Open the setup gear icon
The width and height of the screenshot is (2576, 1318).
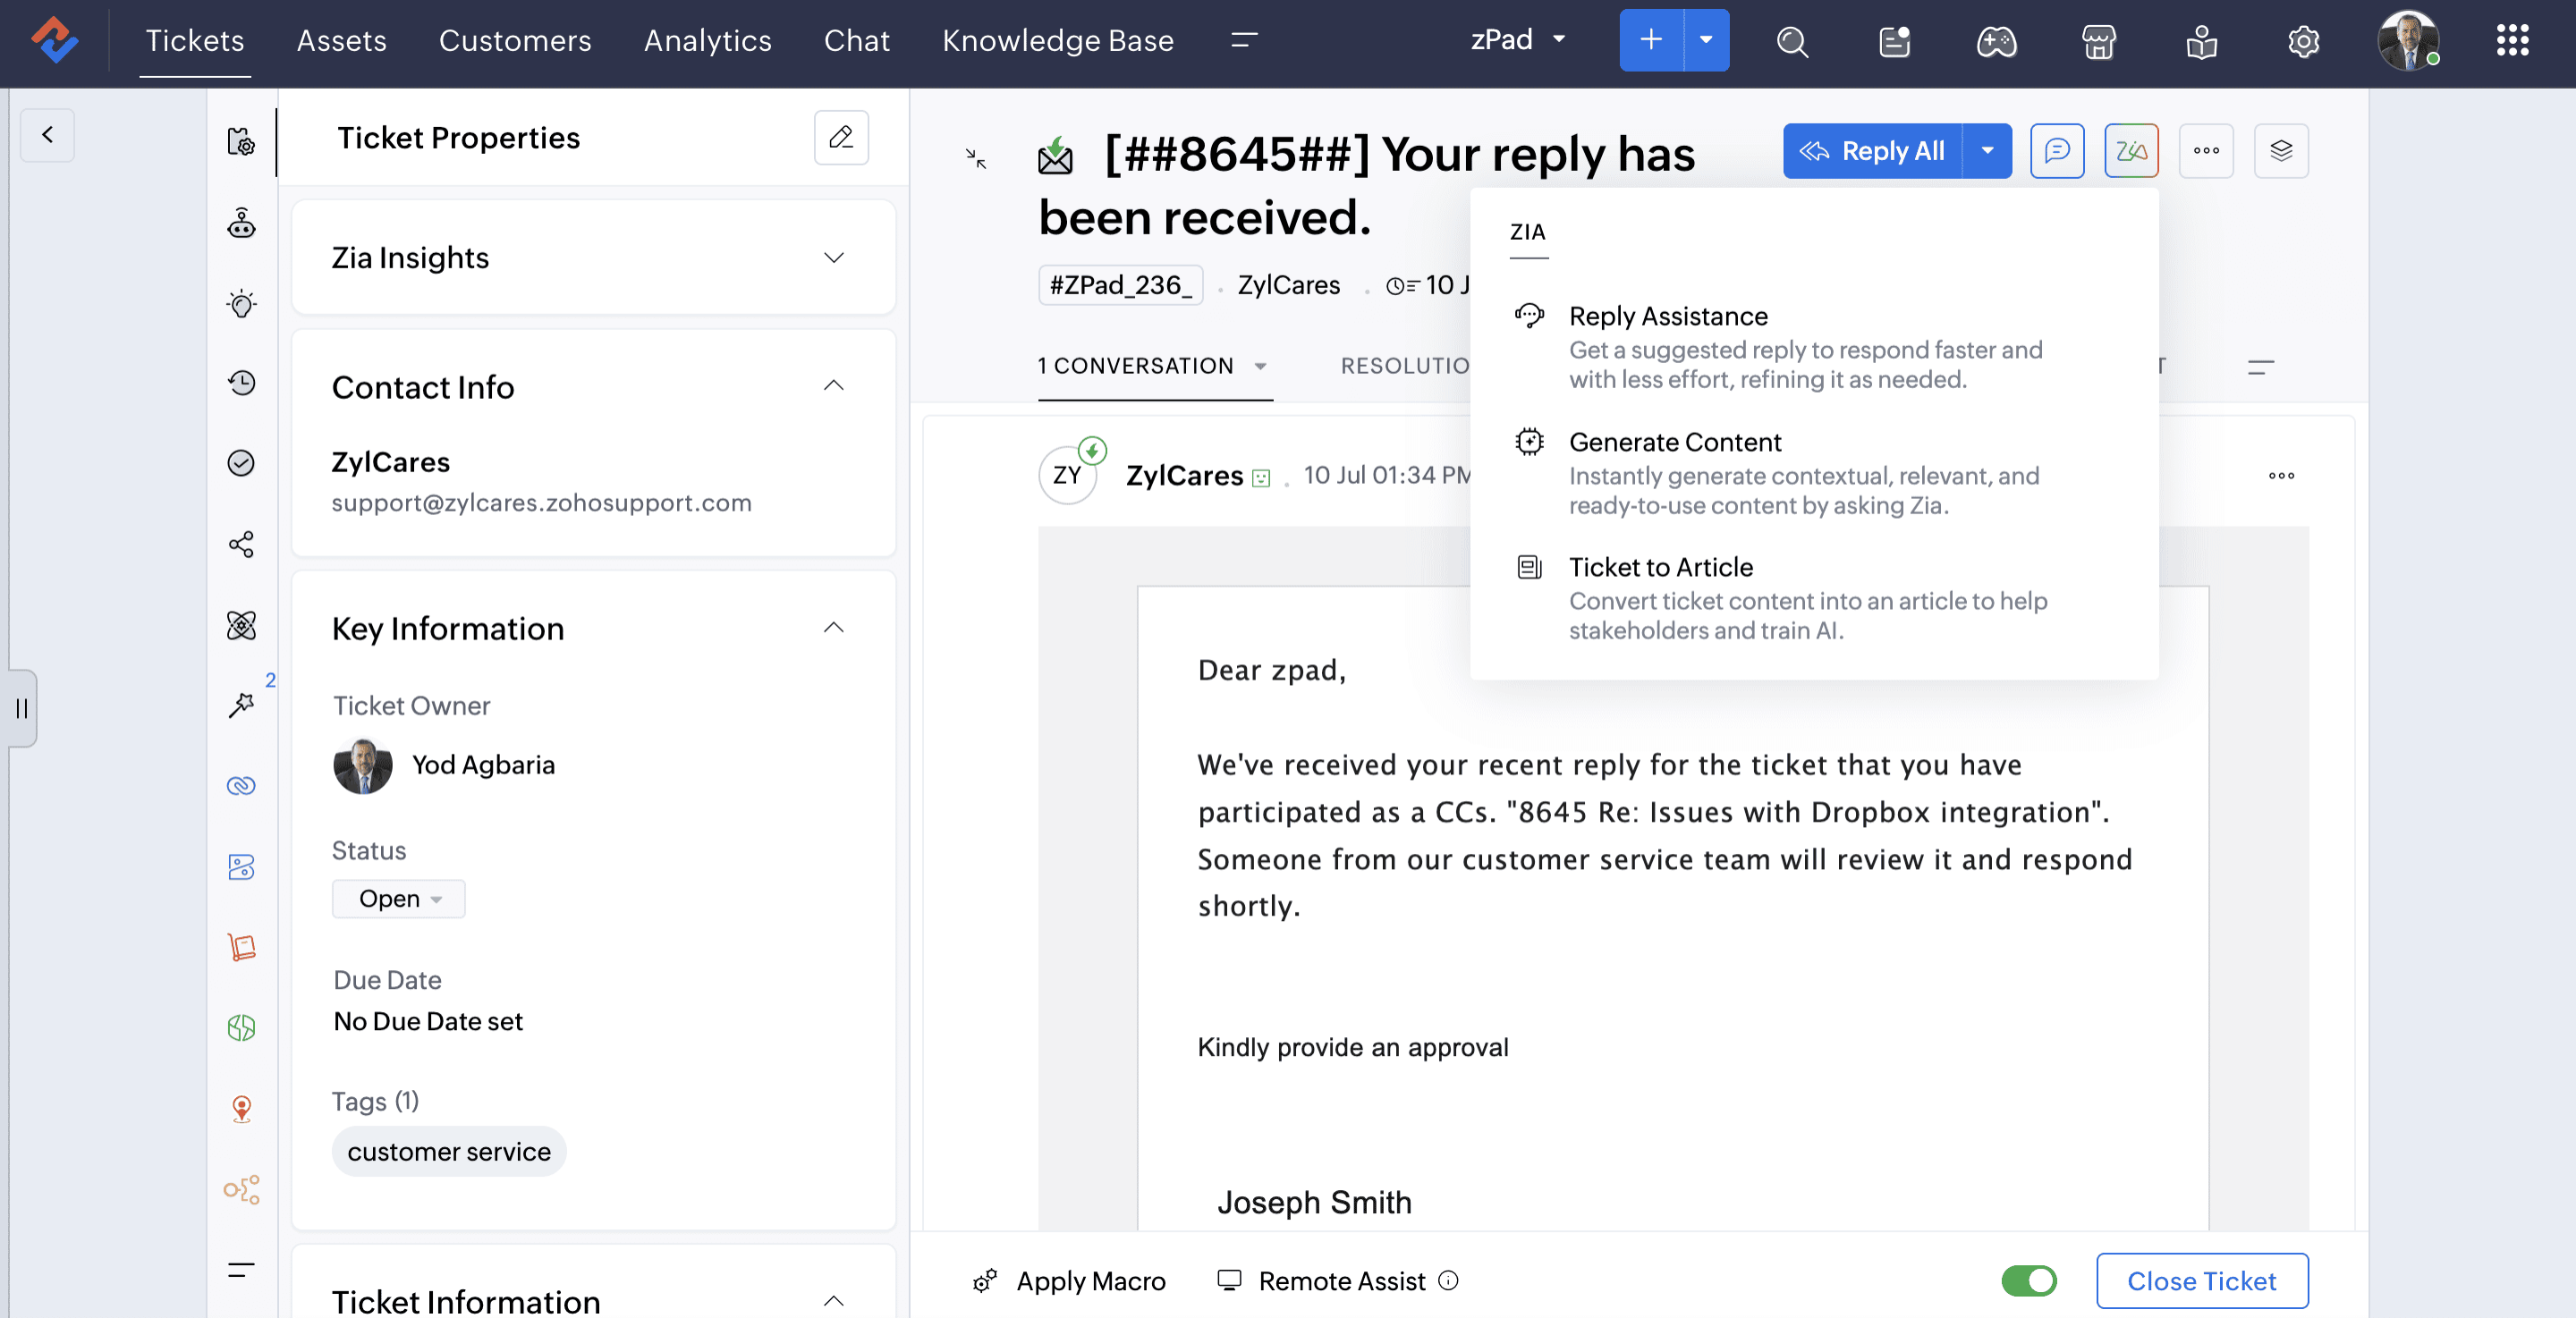2303,41
